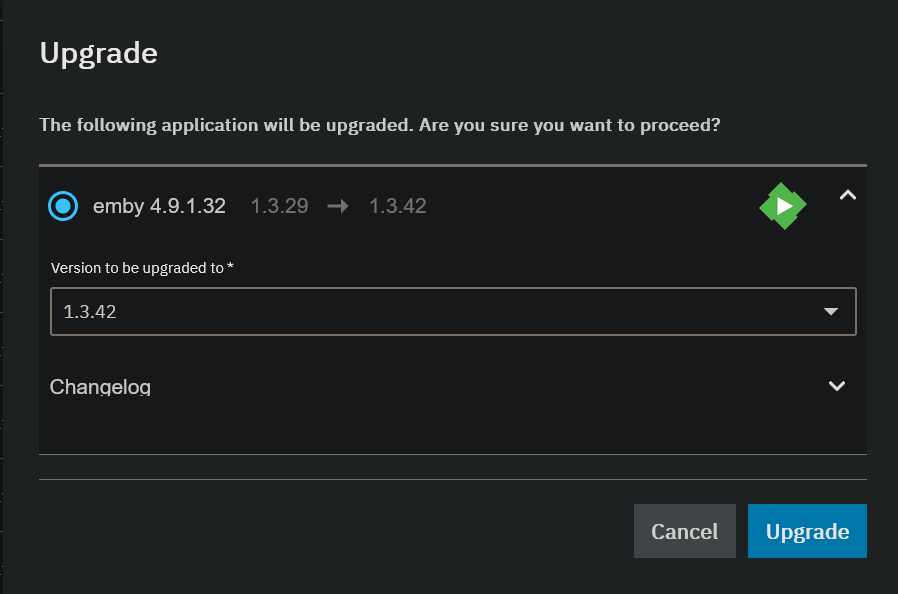The height and width of the screenshot is (594, 898).
Task: Click empty area below Changelog in panel
Action: point(452,428)
